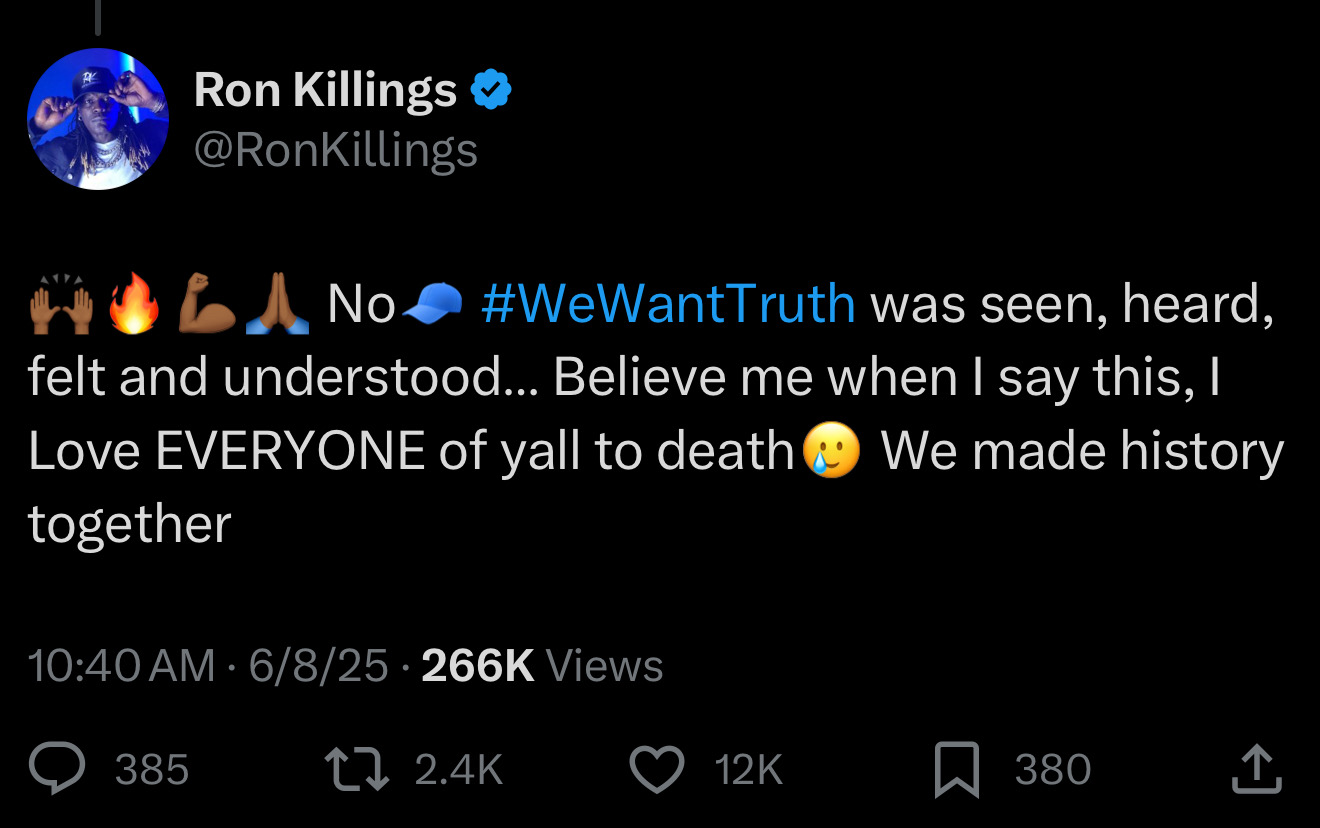Open the reply speech bubble icon
The image size is (1320, 828).
click(x=60, y=769)
